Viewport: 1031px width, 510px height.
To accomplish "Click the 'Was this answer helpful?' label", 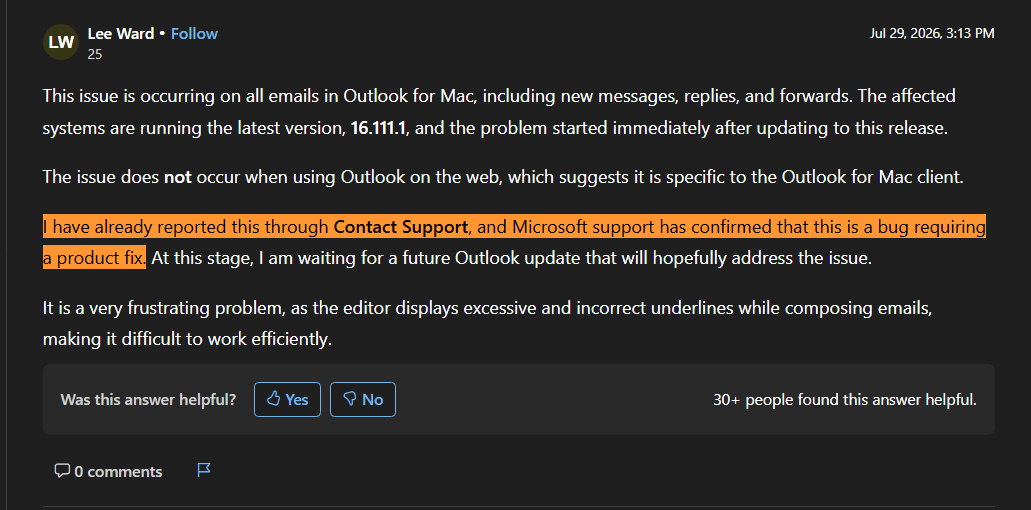I will coord(148,400).
